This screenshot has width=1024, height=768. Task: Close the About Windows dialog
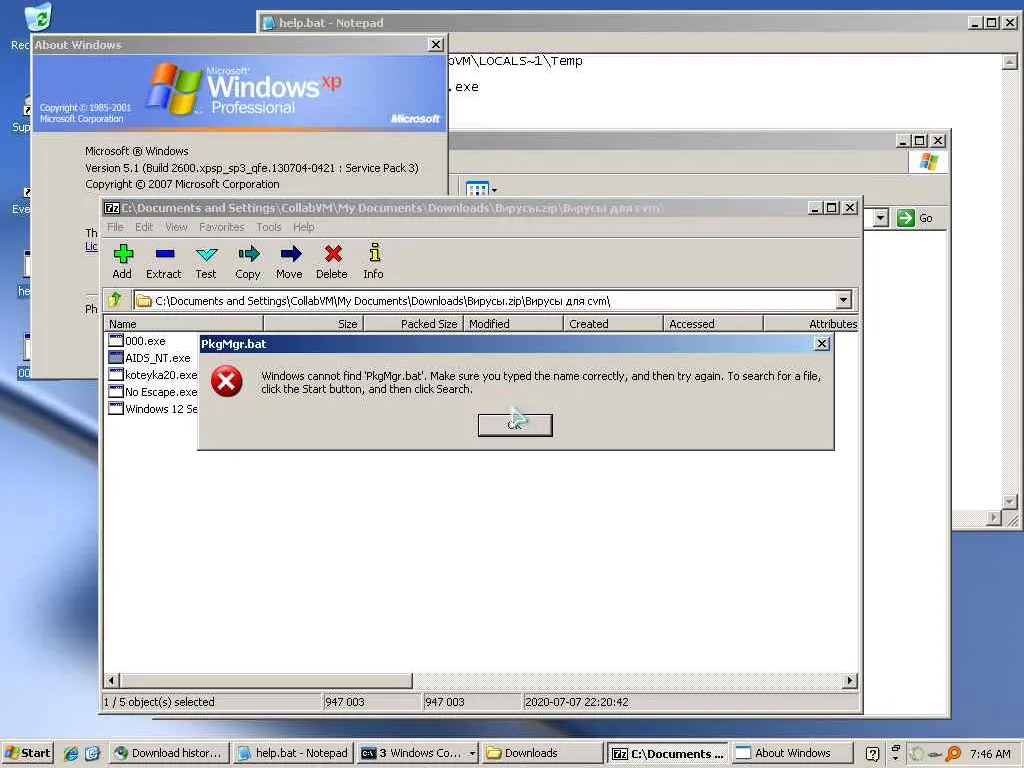pos(436,44)
